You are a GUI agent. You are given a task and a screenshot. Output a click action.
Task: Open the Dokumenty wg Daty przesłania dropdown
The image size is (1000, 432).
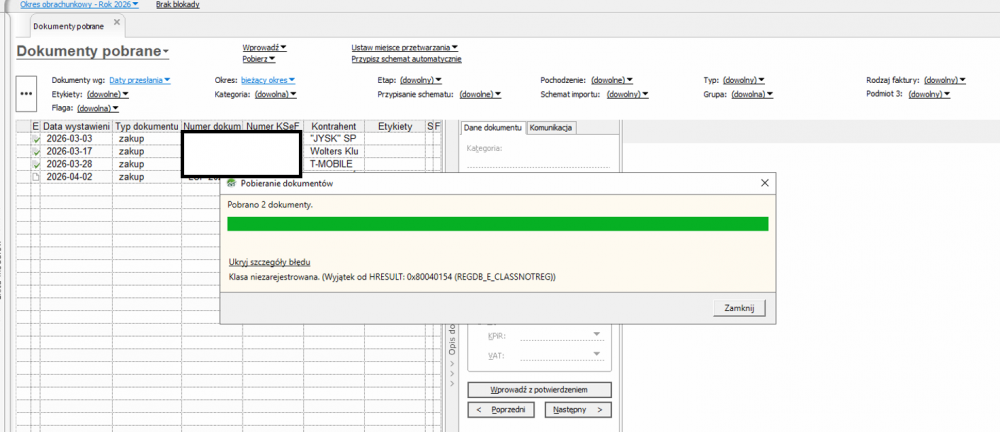[140, 80]
